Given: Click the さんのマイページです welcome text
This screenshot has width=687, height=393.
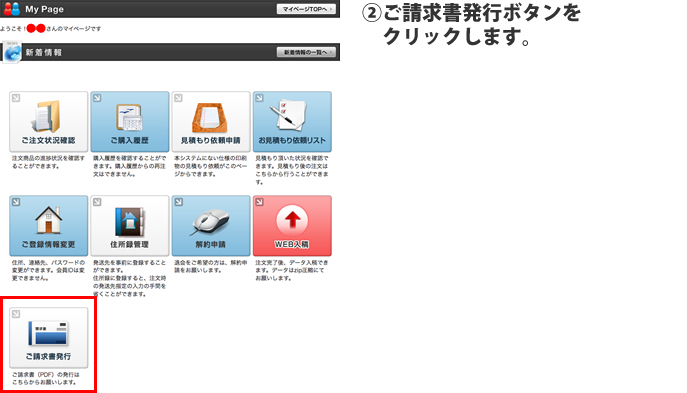Looking at the screenshot, I should pyautogui.click(x=74, y=28).
